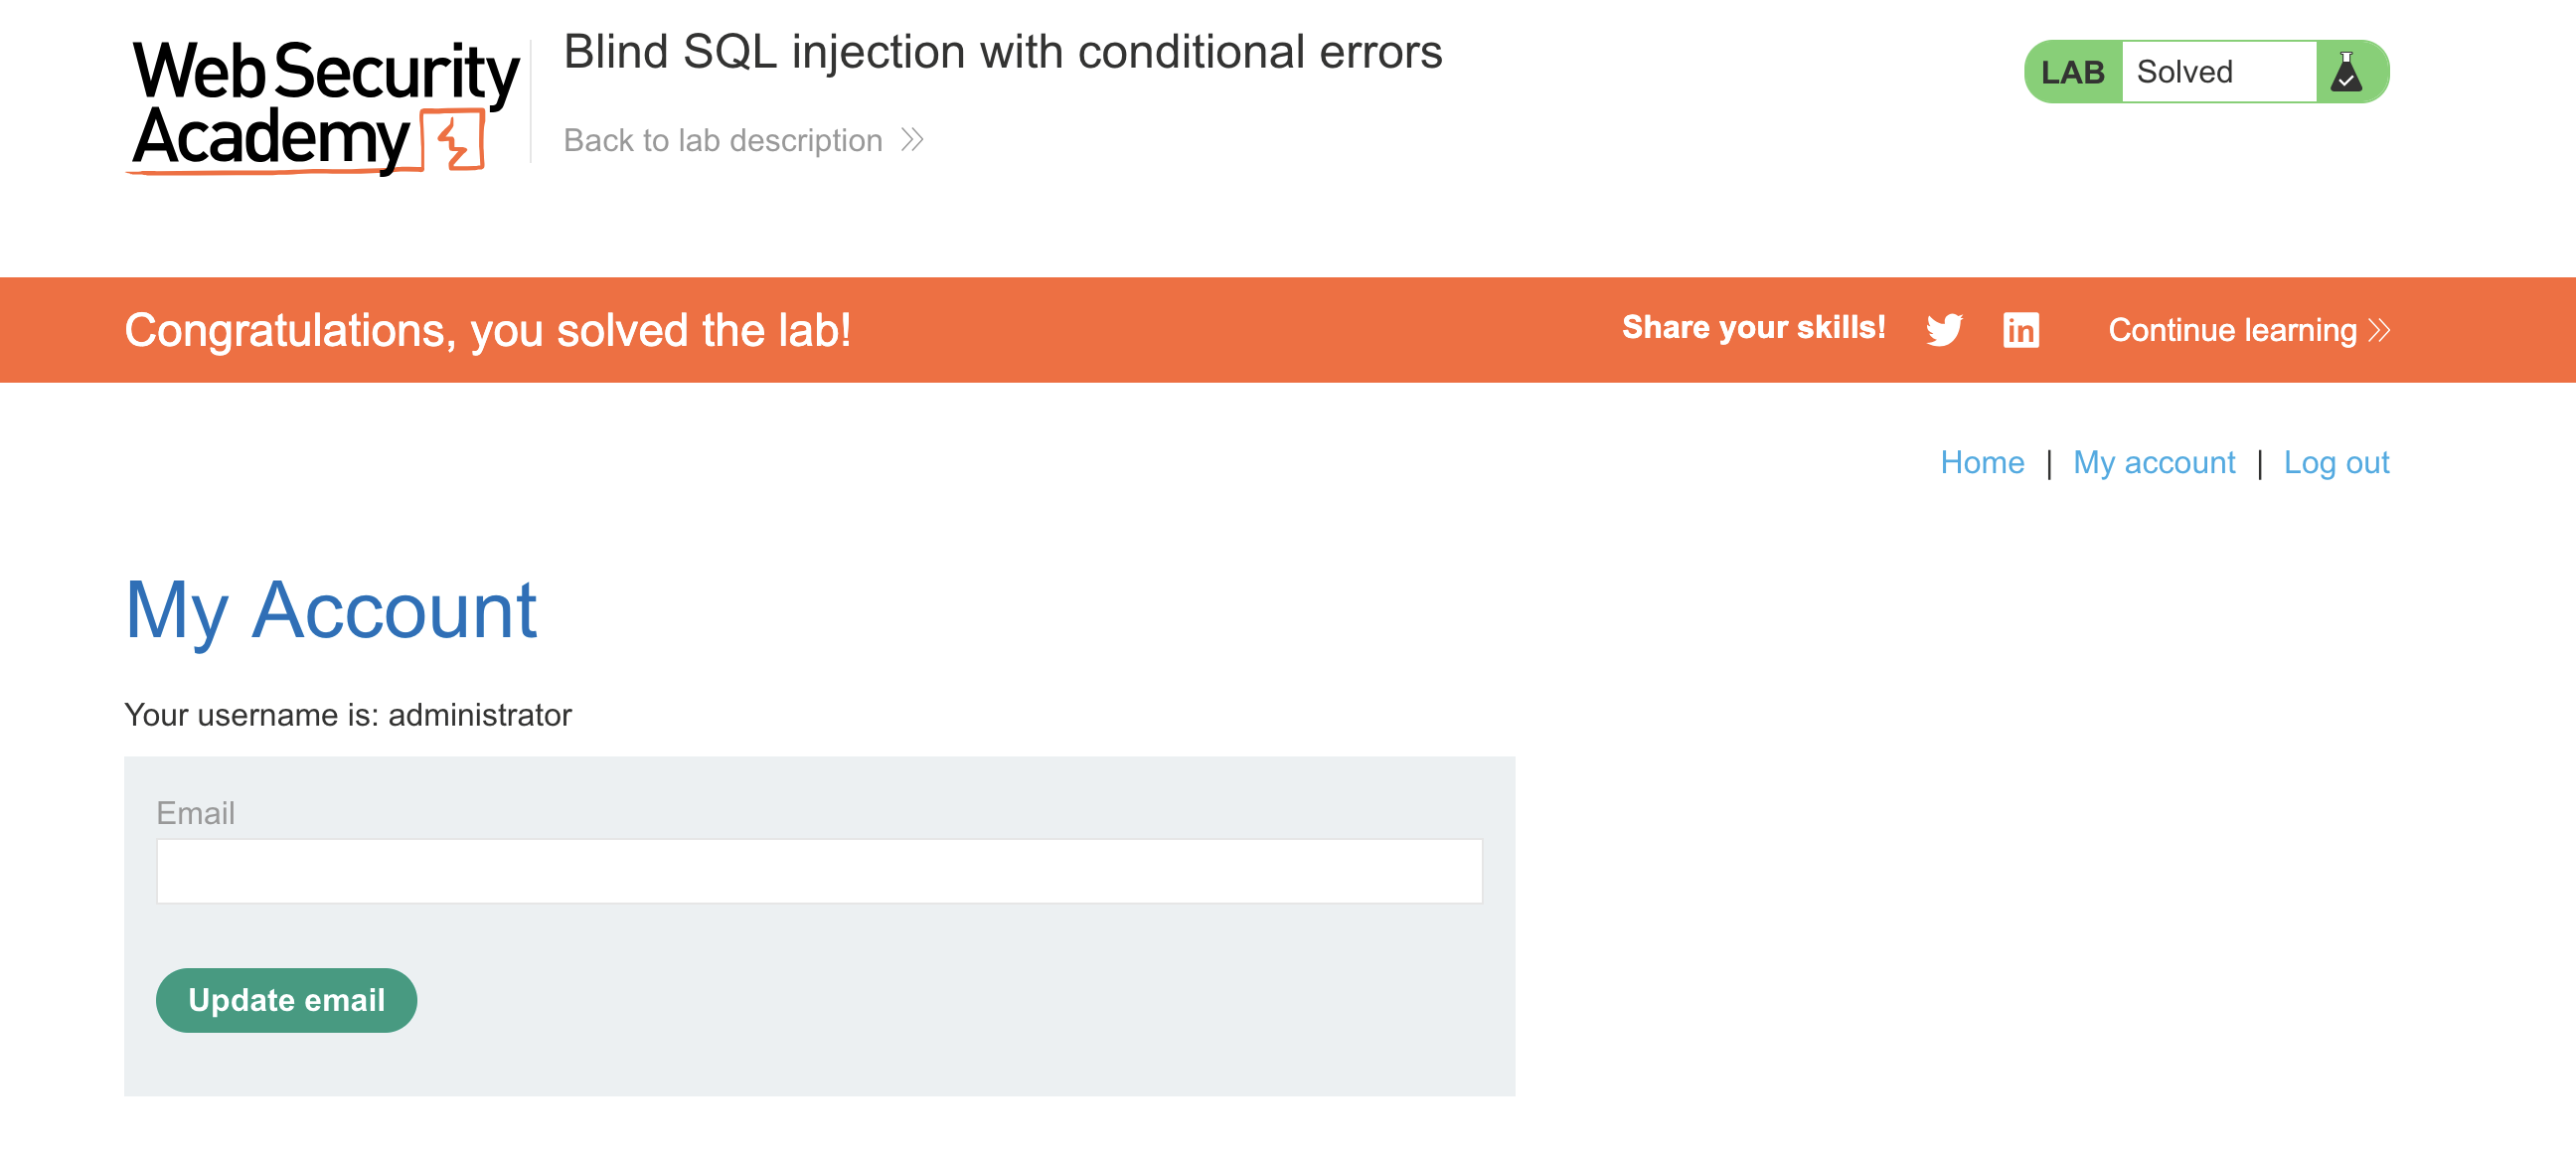Click the Update email button
Image resolution: width=2576 pixels, height=1163 pixels.
tap(286, 1000)
